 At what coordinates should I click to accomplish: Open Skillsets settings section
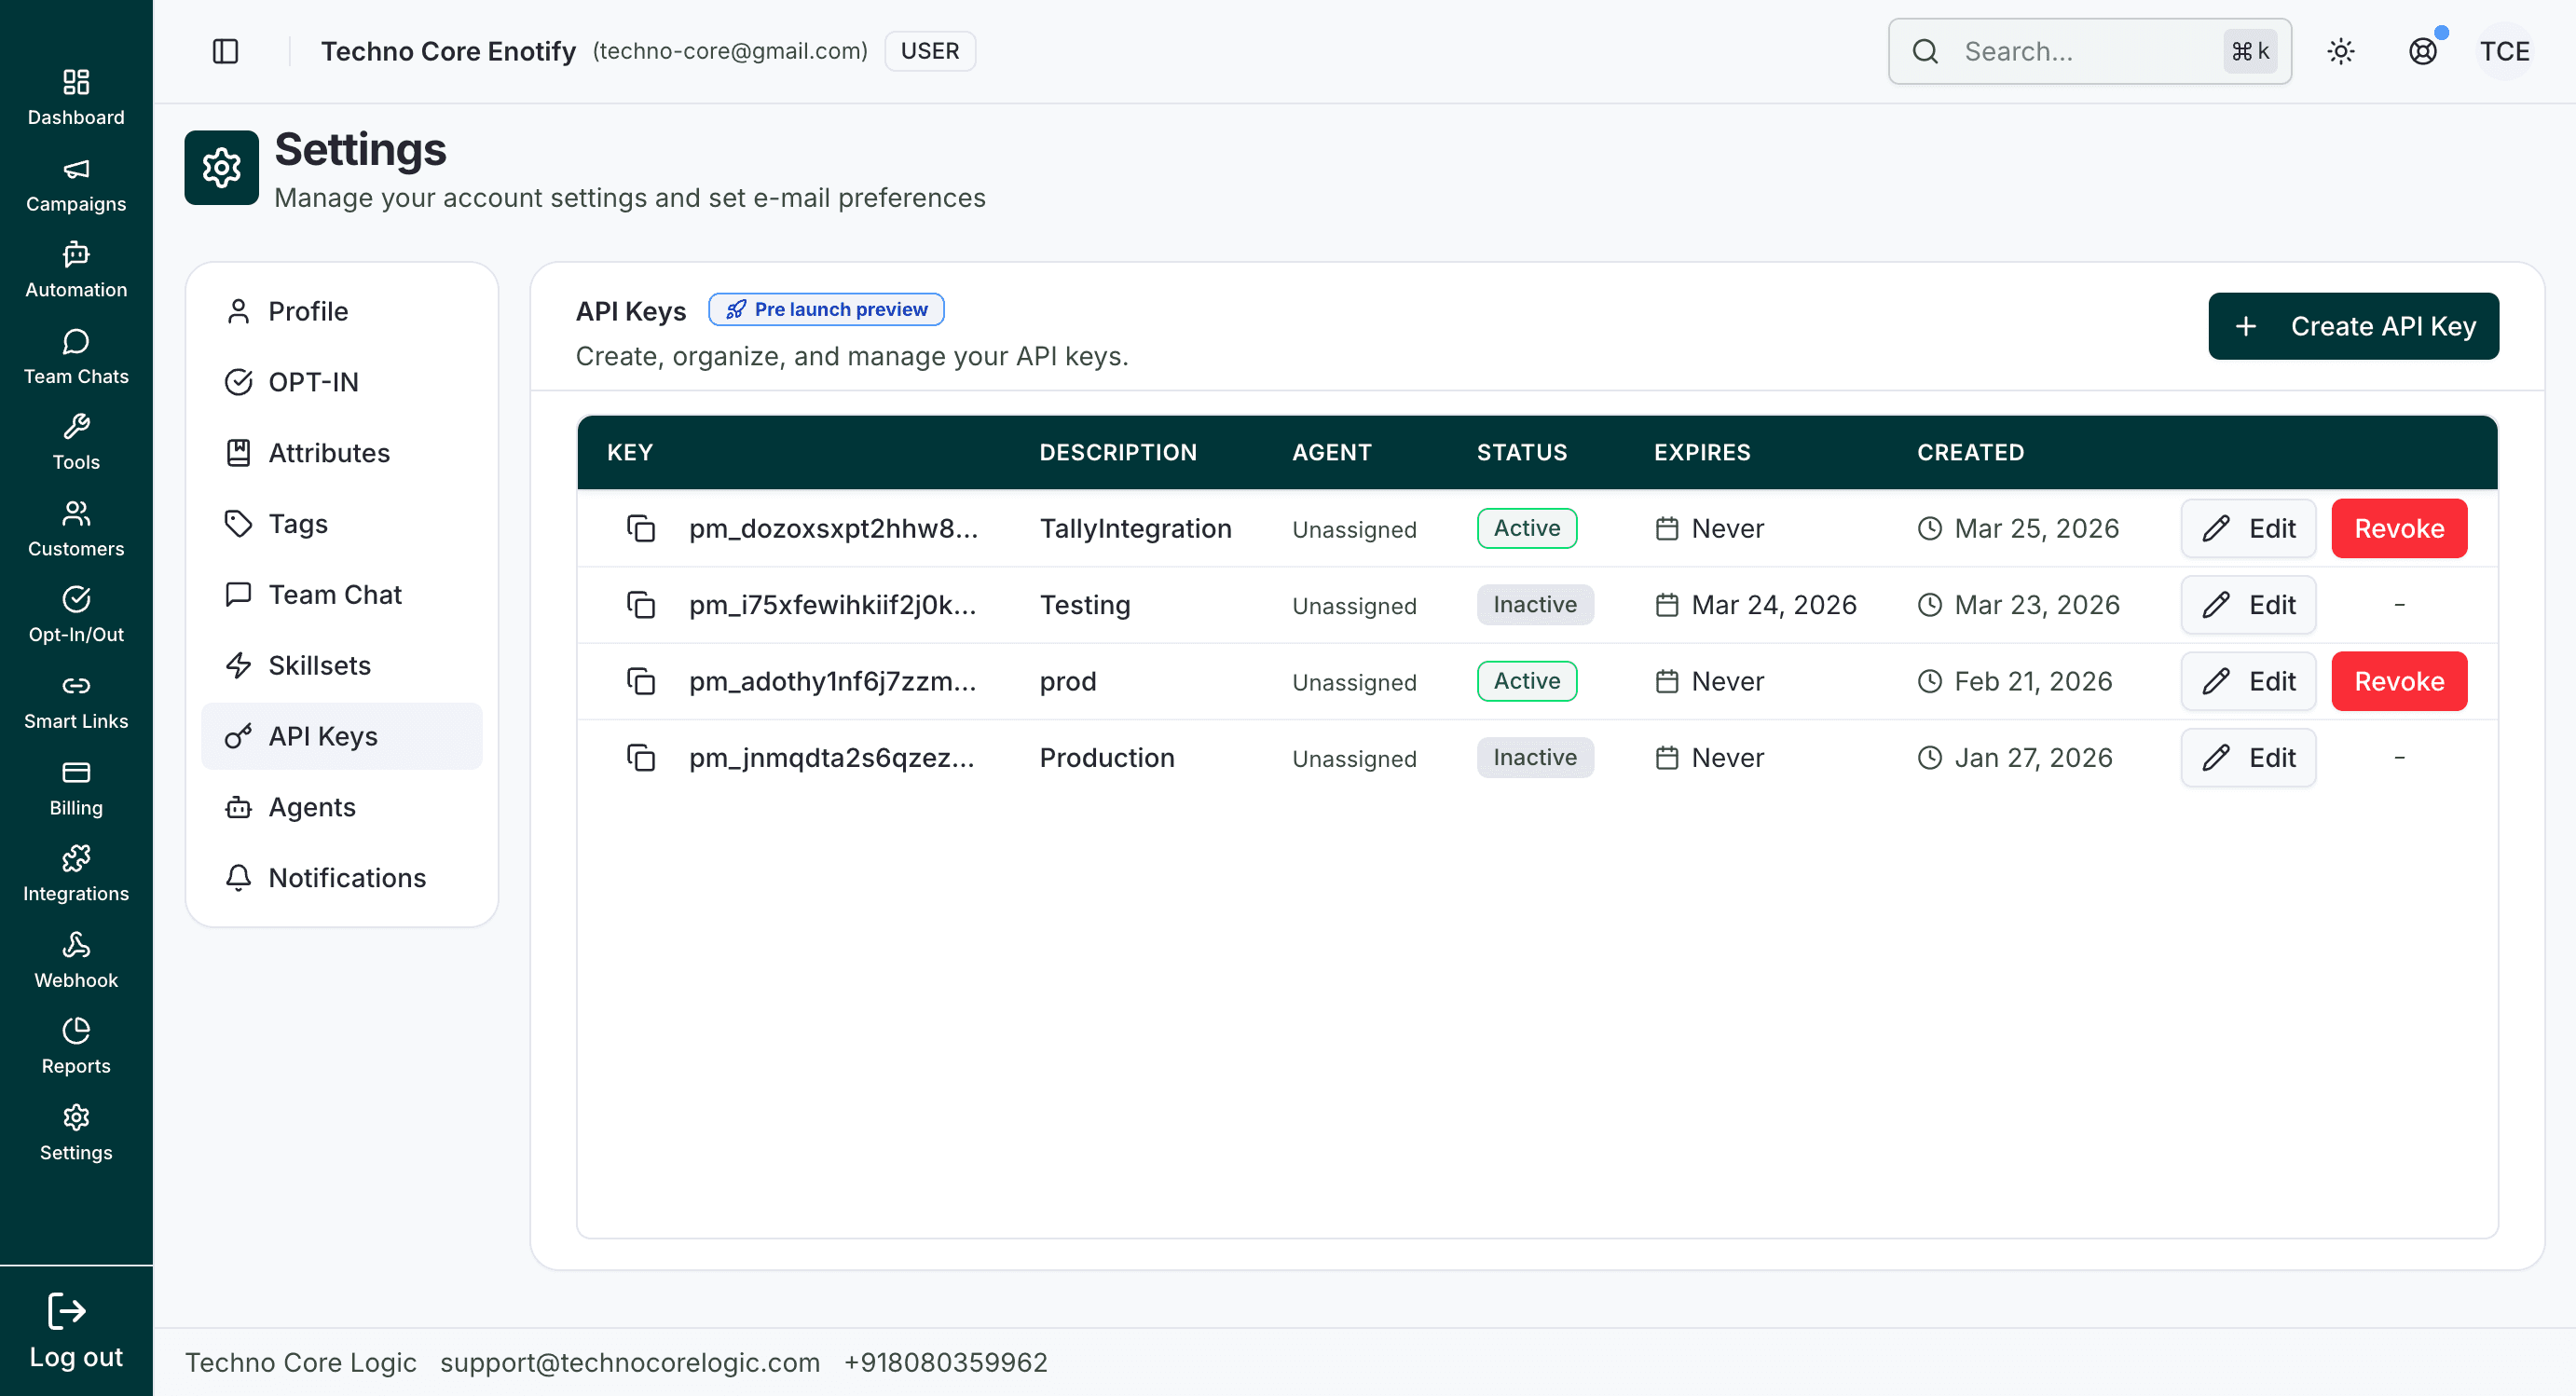coord(342,666)
